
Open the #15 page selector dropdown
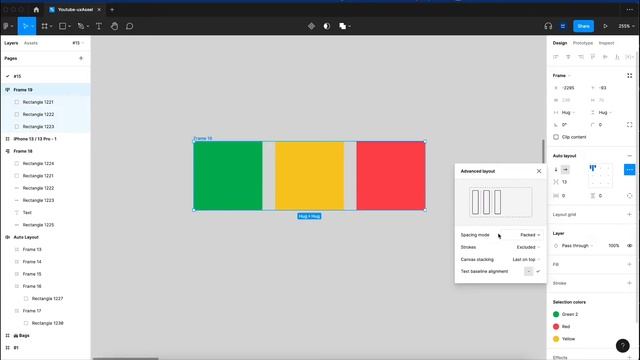[78, 43]
